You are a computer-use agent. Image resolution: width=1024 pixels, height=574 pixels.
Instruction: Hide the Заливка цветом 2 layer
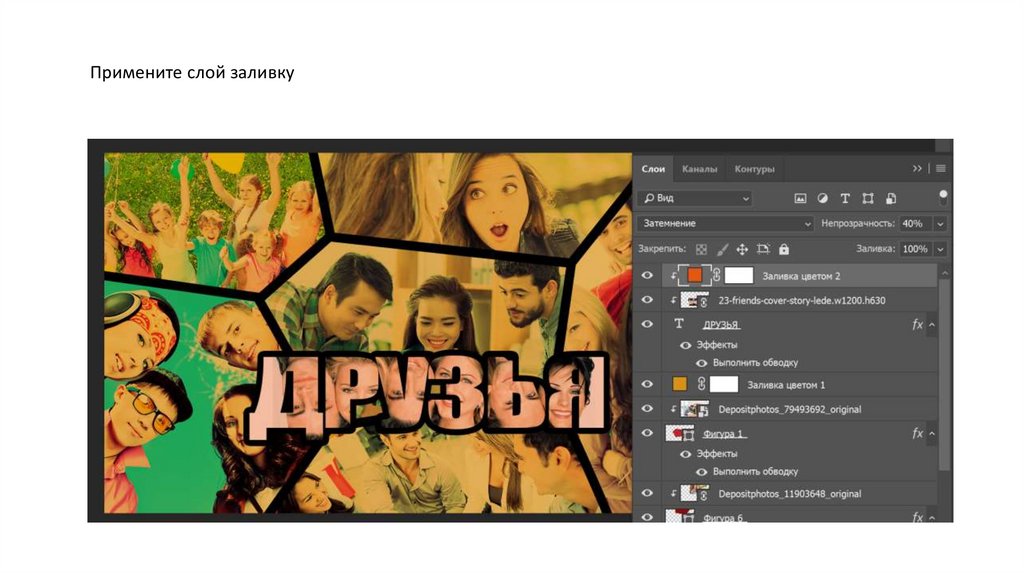click(x=647, y=275)
